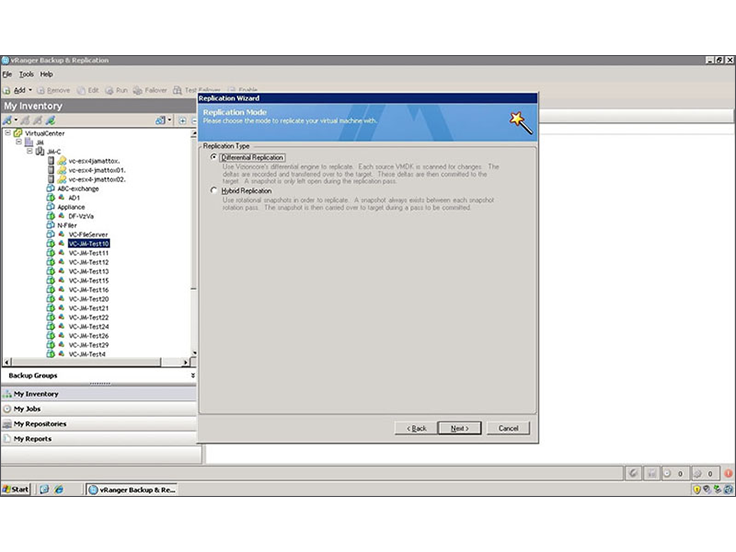Click first connect icon in inventory toolbar
736x552 pixels.
point(7,121)
